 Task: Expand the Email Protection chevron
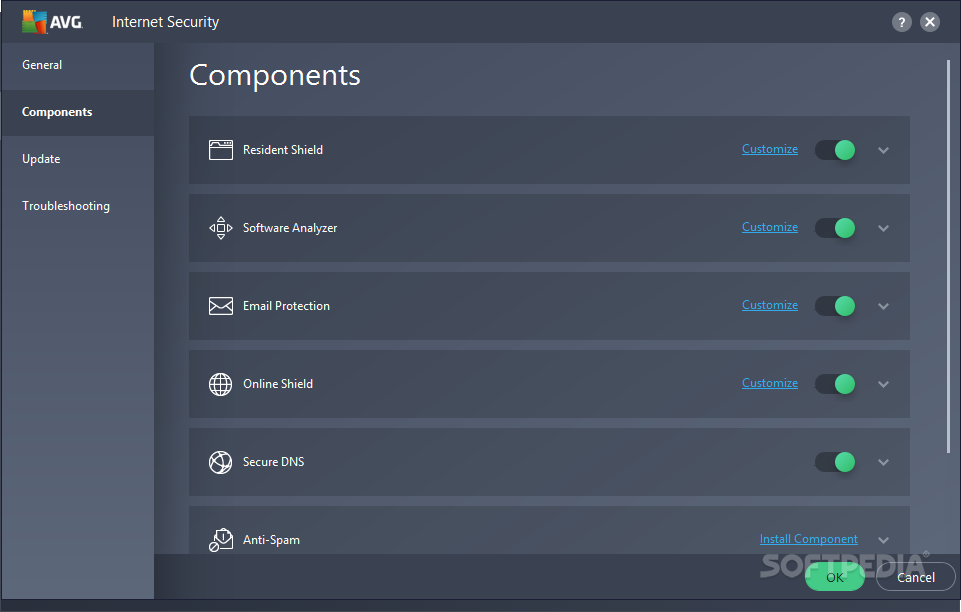click(x=883, y=306)
